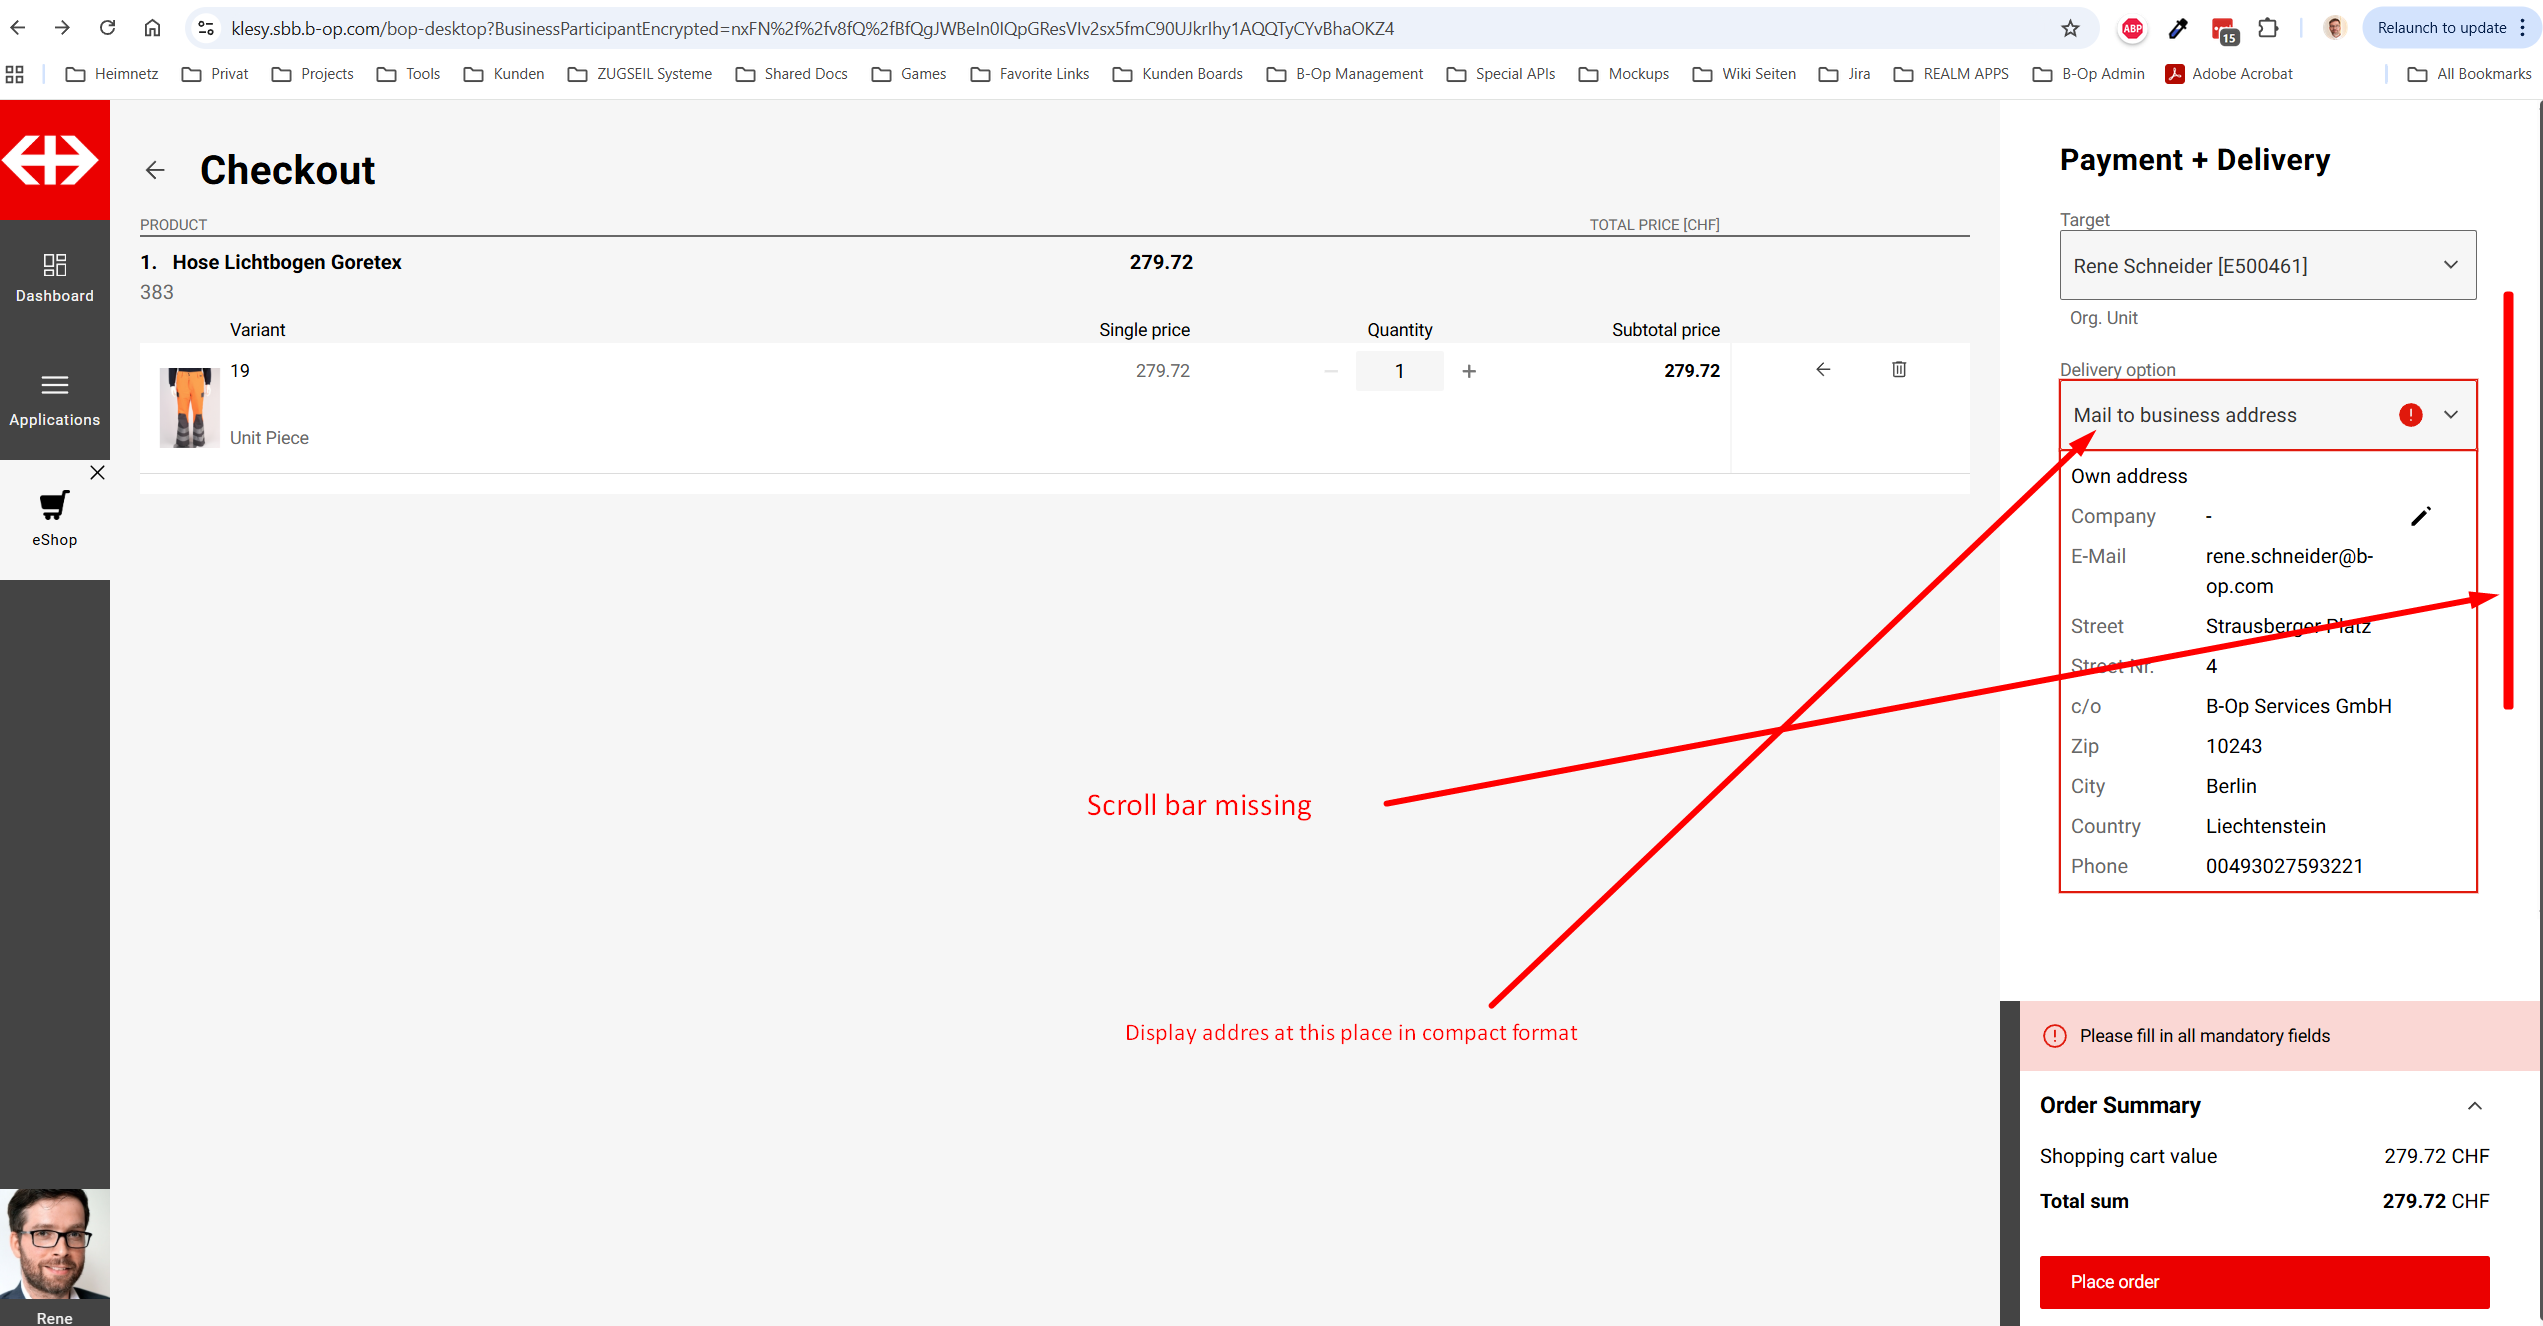The image size is (2543, 1326).
Task: Bookmark page with star icon
Action: pos(2070,28)
